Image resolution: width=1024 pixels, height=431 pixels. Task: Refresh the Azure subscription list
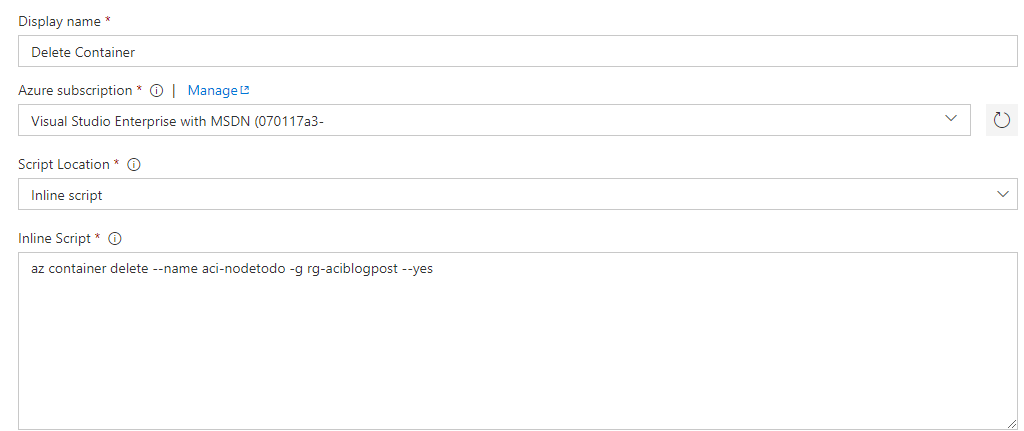tap(1001, 120)
